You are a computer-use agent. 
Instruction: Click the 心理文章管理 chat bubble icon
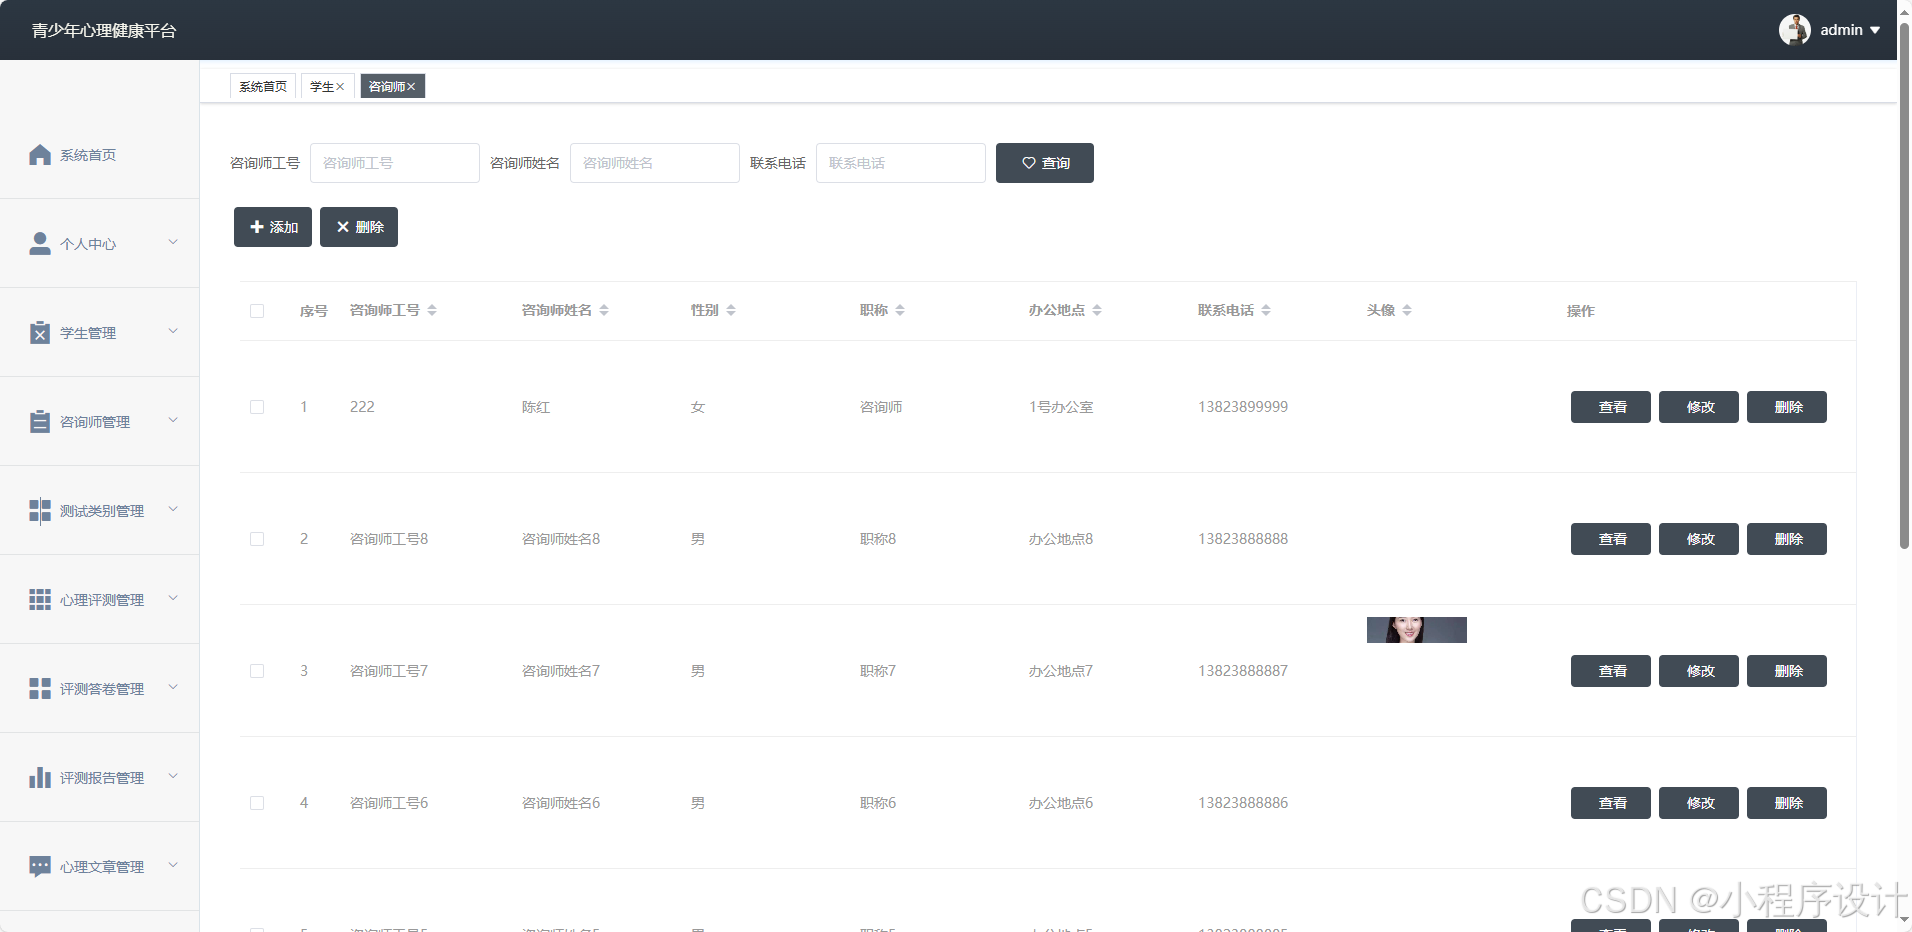click(x=40, y=867)
